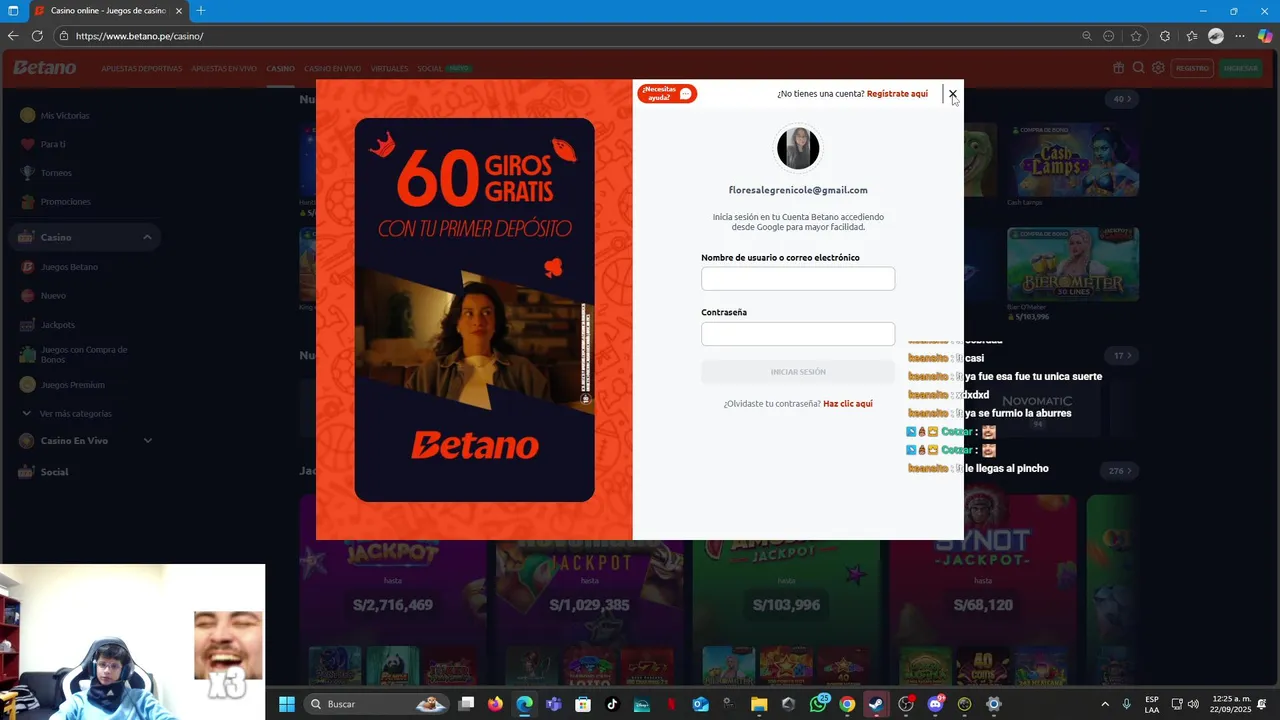
Task: Open the SOCIAL navigation tab
Action: tap(430, 69)
